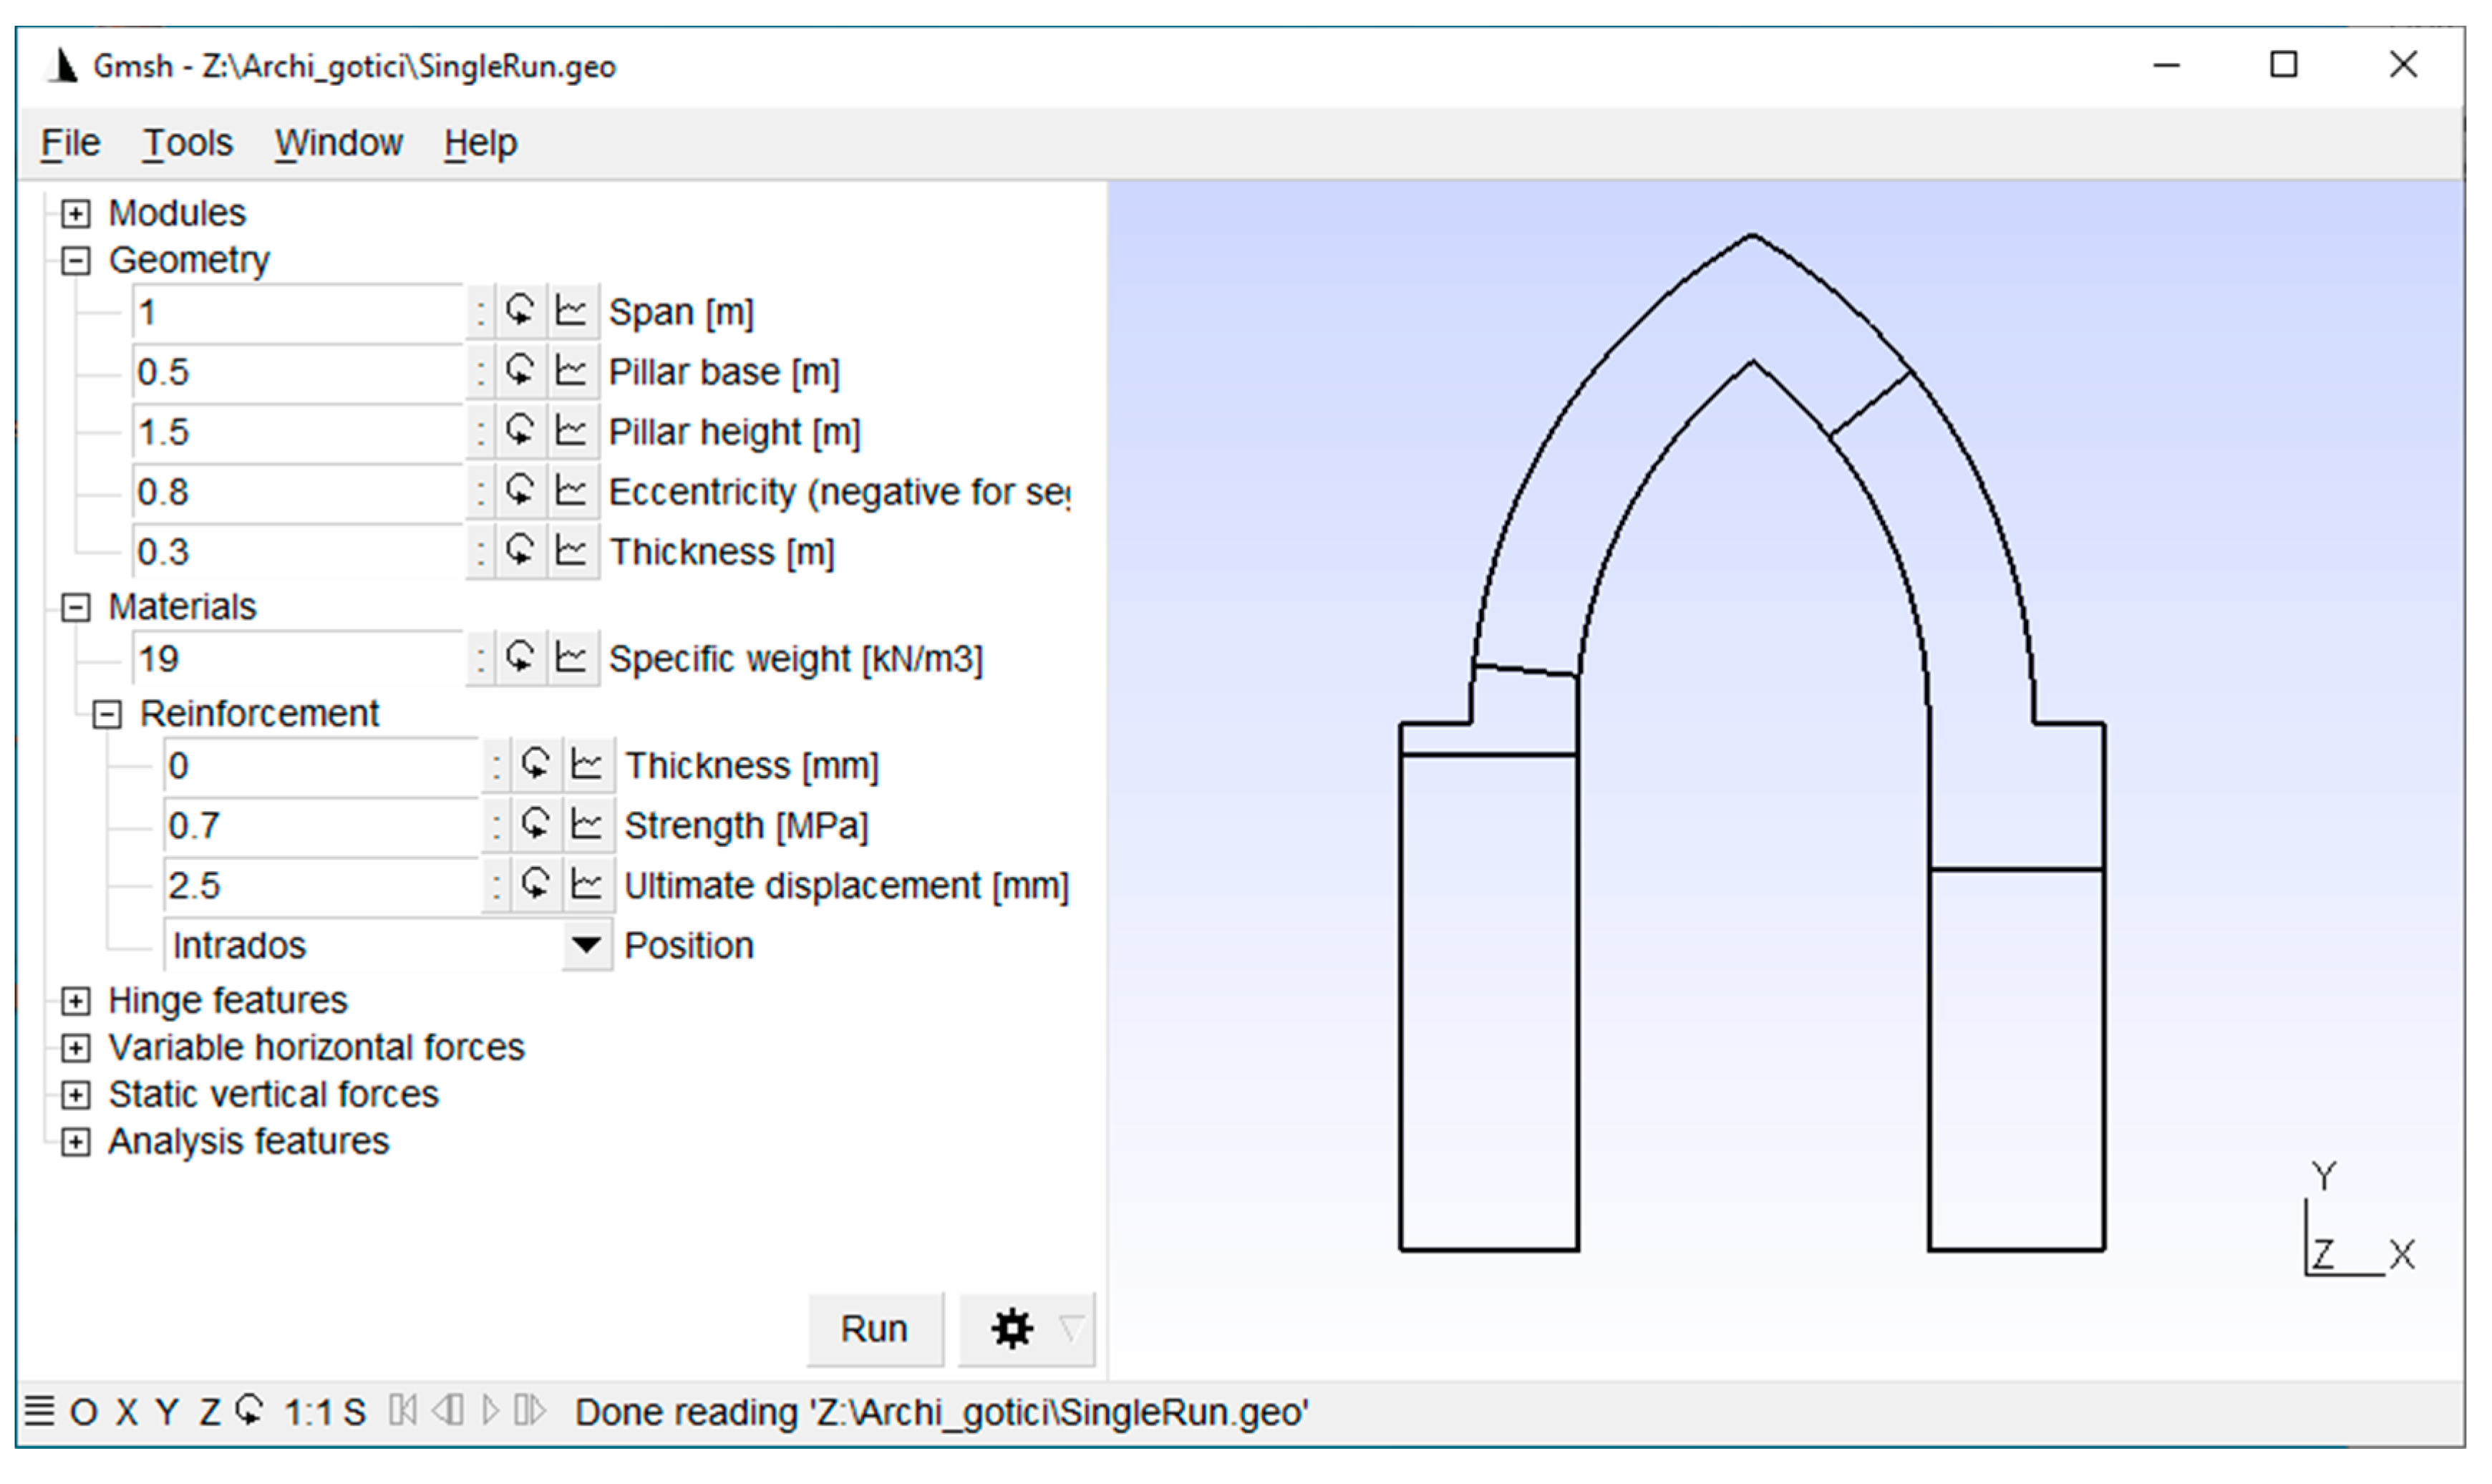2492x1484 pixels.
Task: Expand the Modules tree node
Action: pos(76,213)
